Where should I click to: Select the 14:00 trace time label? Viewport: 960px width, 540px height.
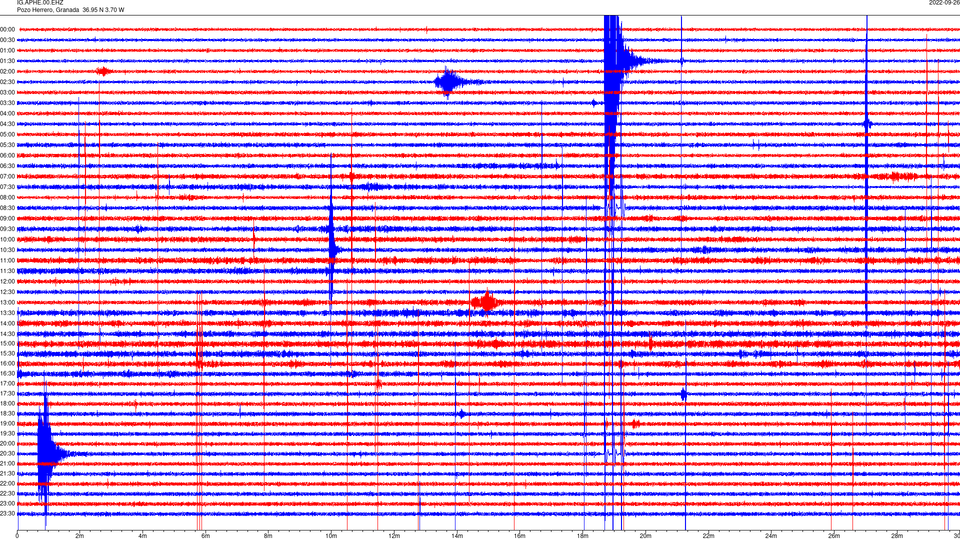pyautogui.click(x=8, y=323)
